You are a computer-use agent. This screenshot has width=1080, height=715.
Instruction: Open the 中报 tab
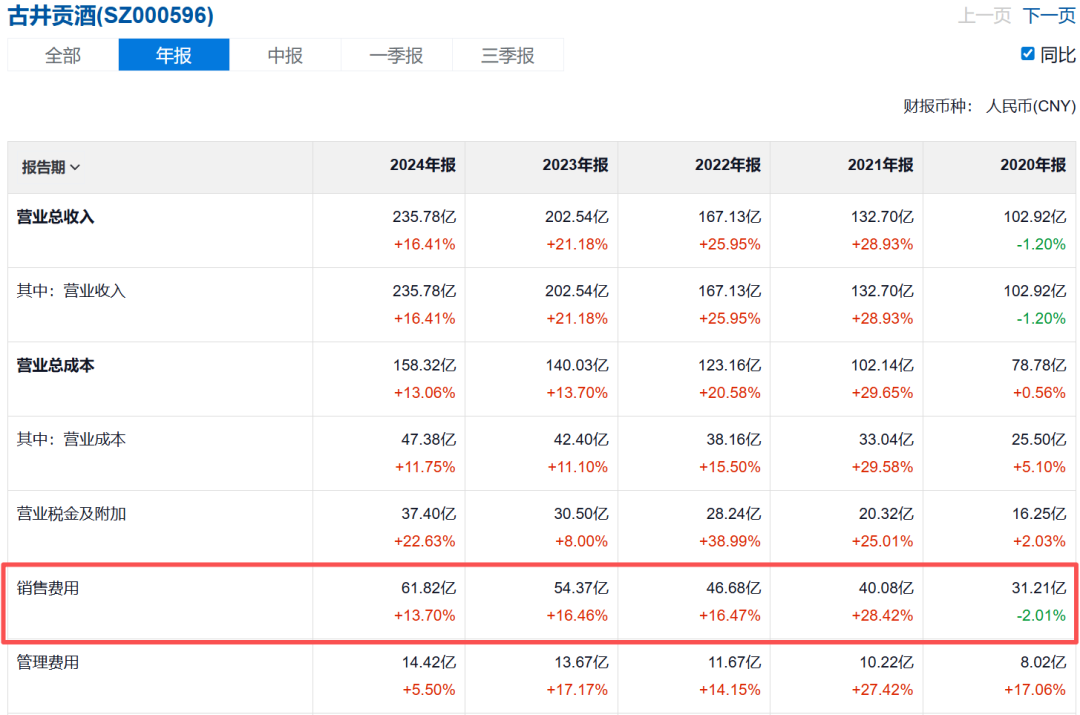(285, 56)
